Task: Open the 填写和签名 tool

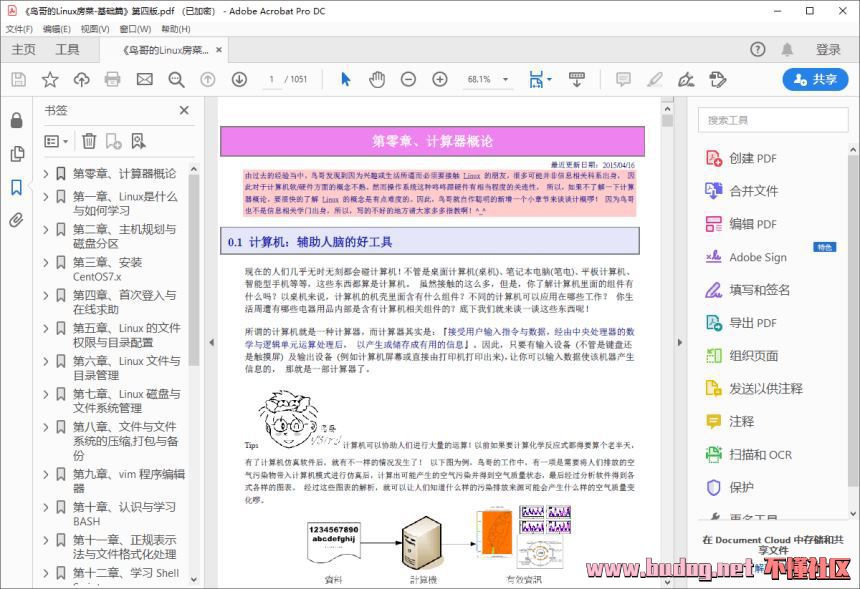Action: [x=747, y=290]
